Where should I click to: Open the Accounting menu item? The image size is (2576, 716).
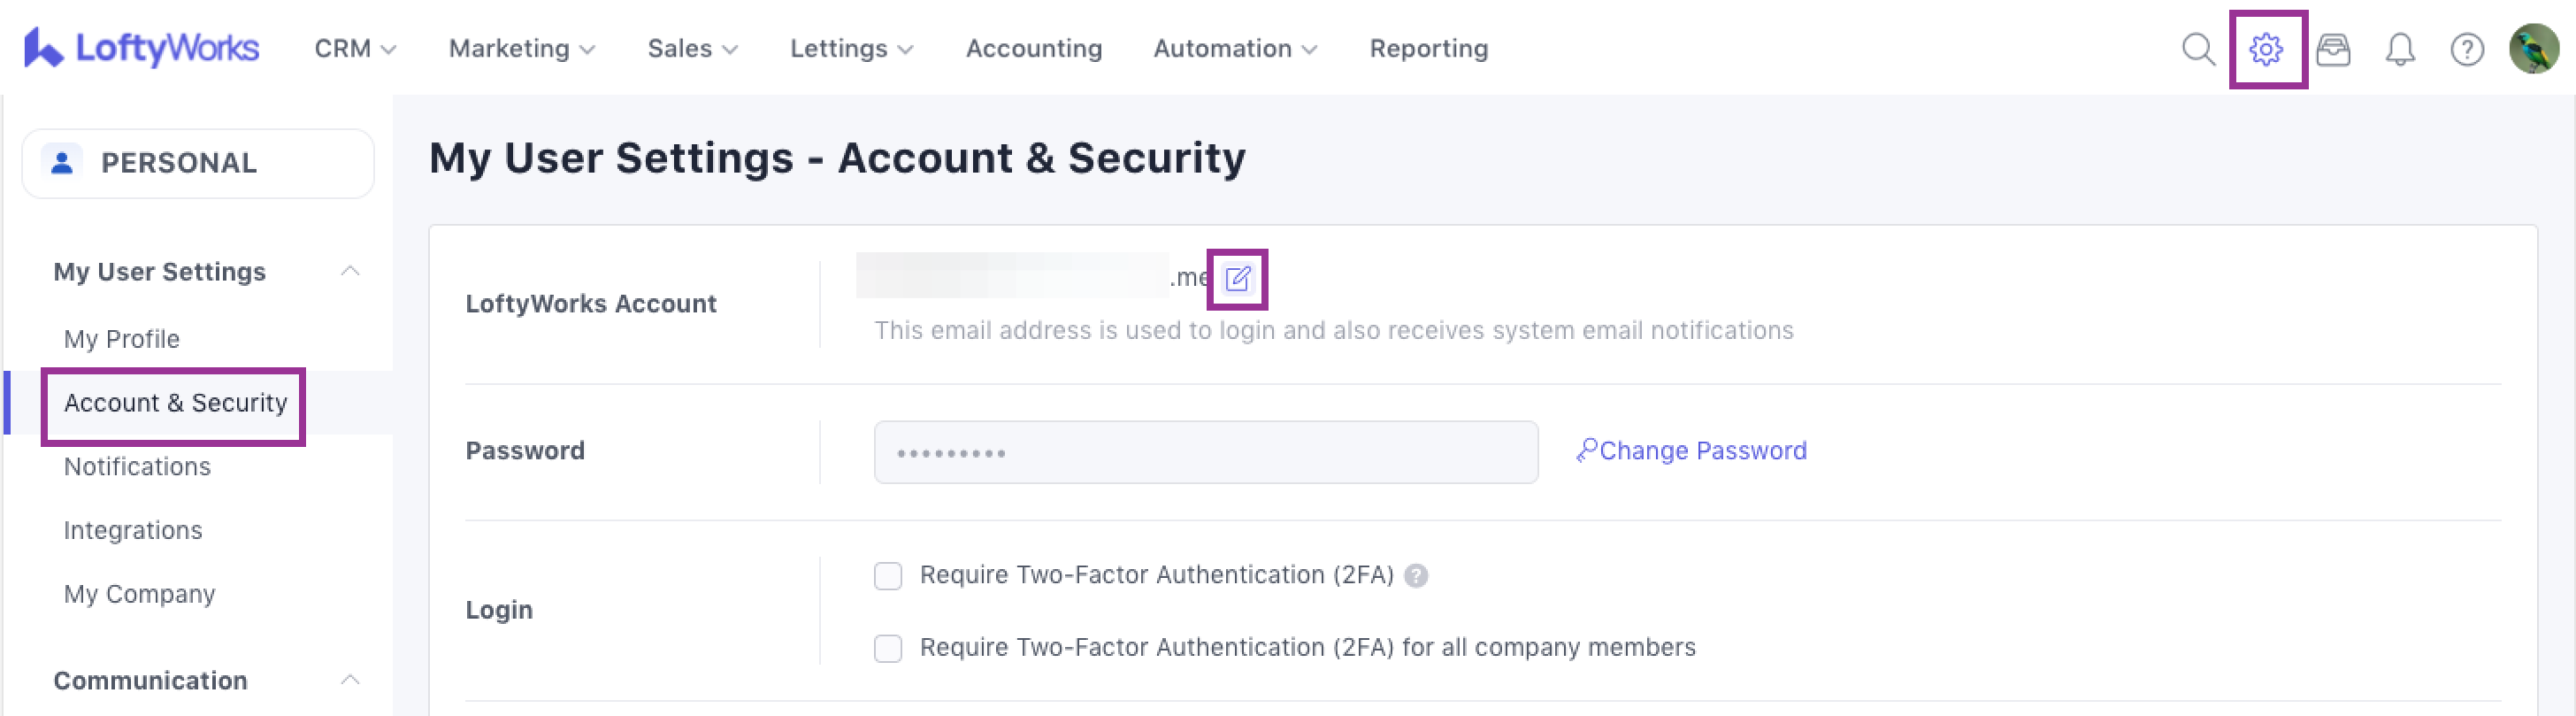tap(1033, 49)
